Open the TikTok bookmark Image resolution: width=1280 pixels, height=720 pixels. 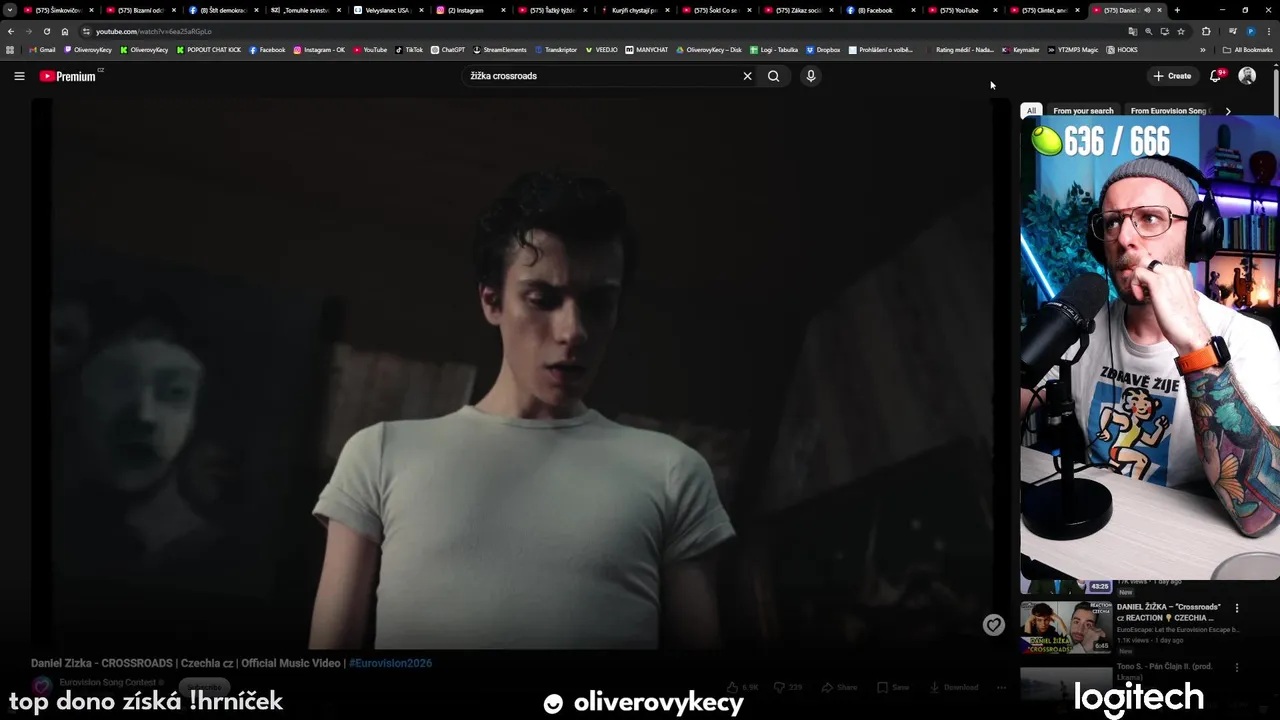[x=409, y=50]
